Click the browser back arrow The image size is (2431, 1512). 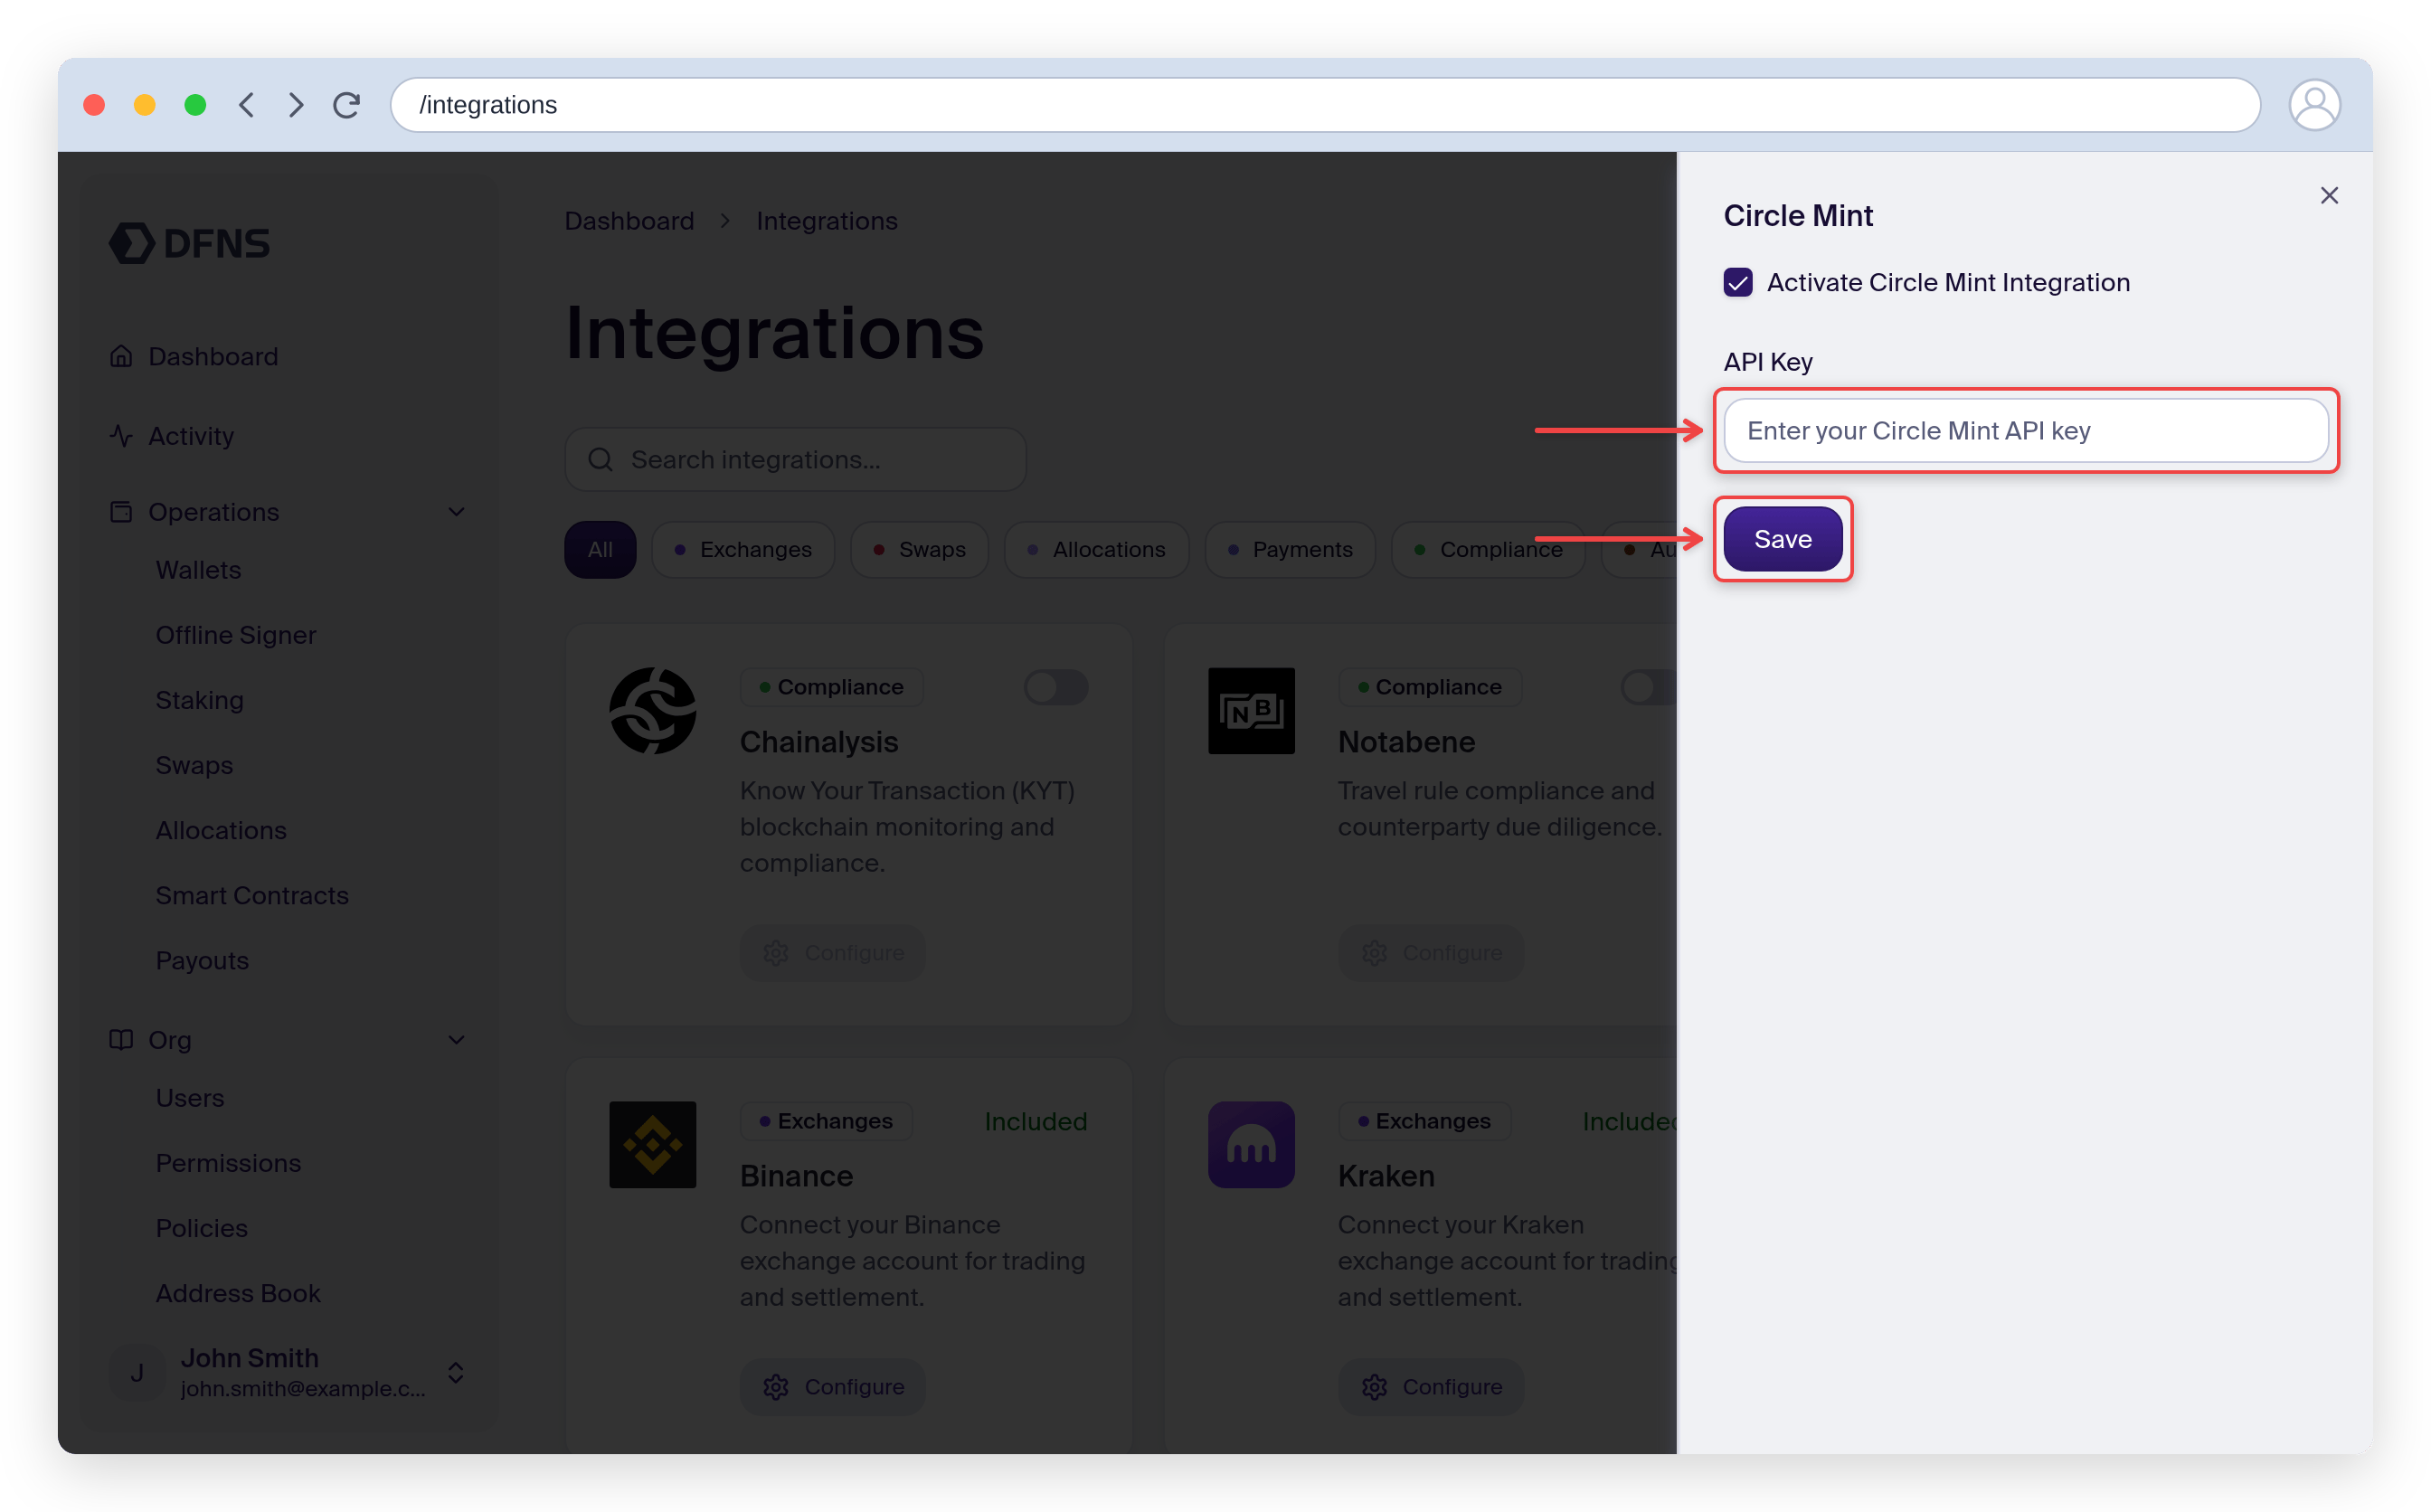coord(246,105)
